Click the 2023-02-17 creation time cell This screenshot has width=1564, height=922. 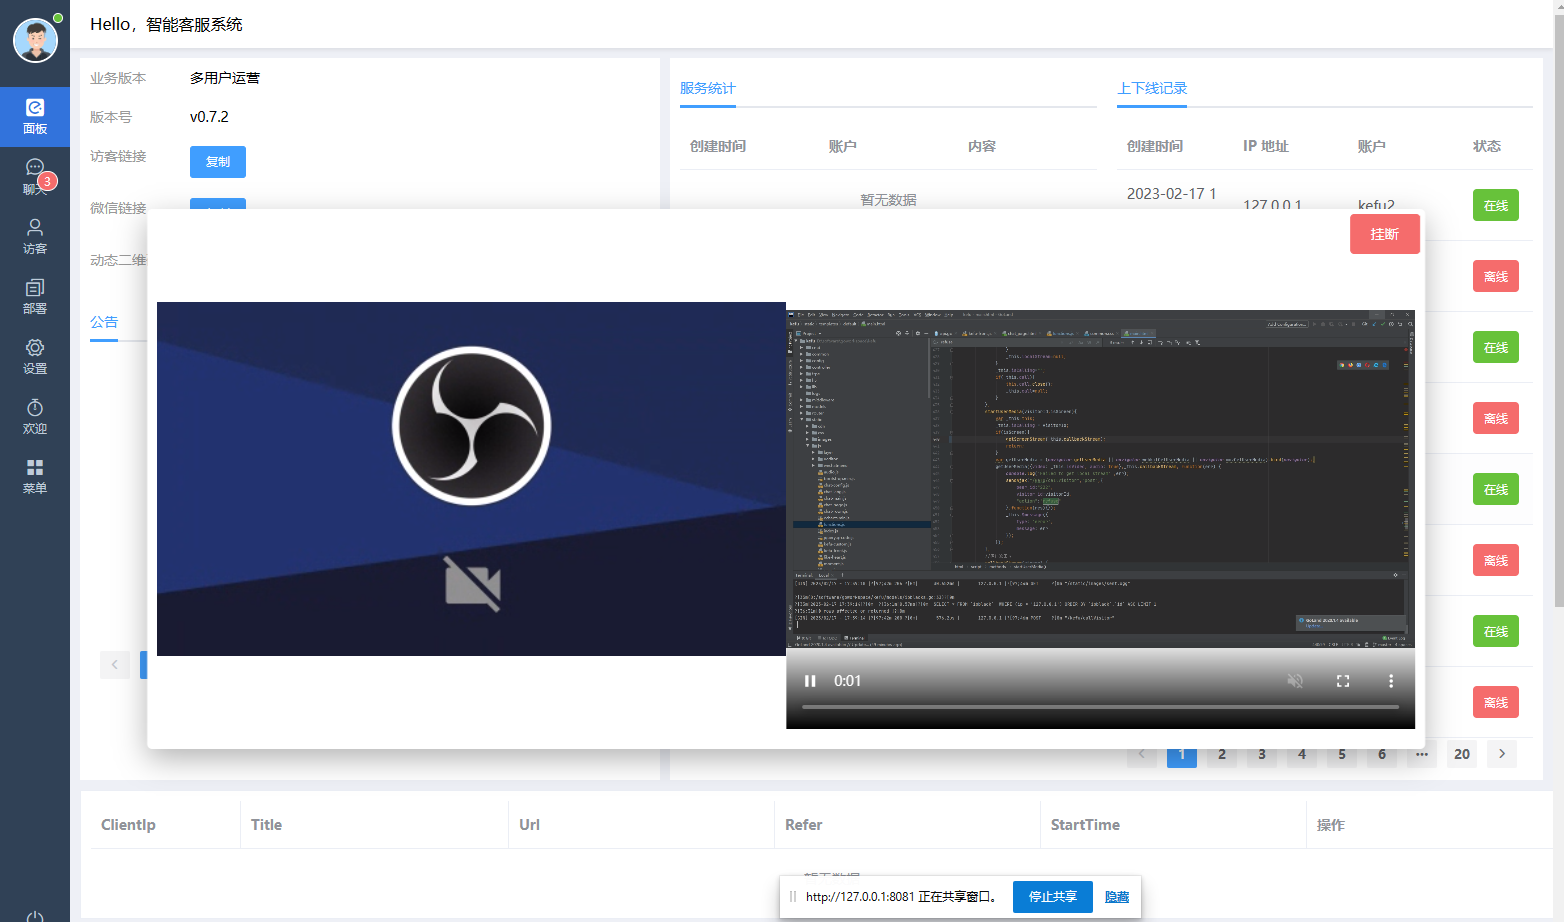click(x=1171, y=194)
